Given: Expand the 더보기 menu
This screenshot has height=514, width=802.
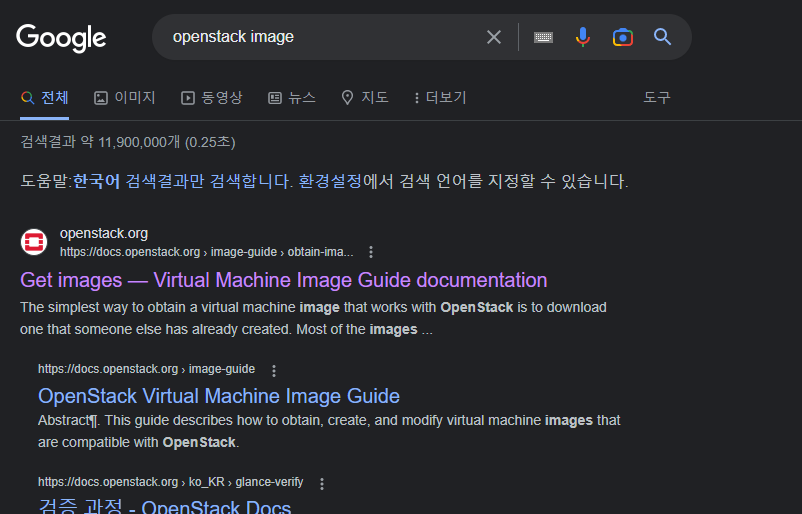Looking at the screenshot, I should click(440, 97).
